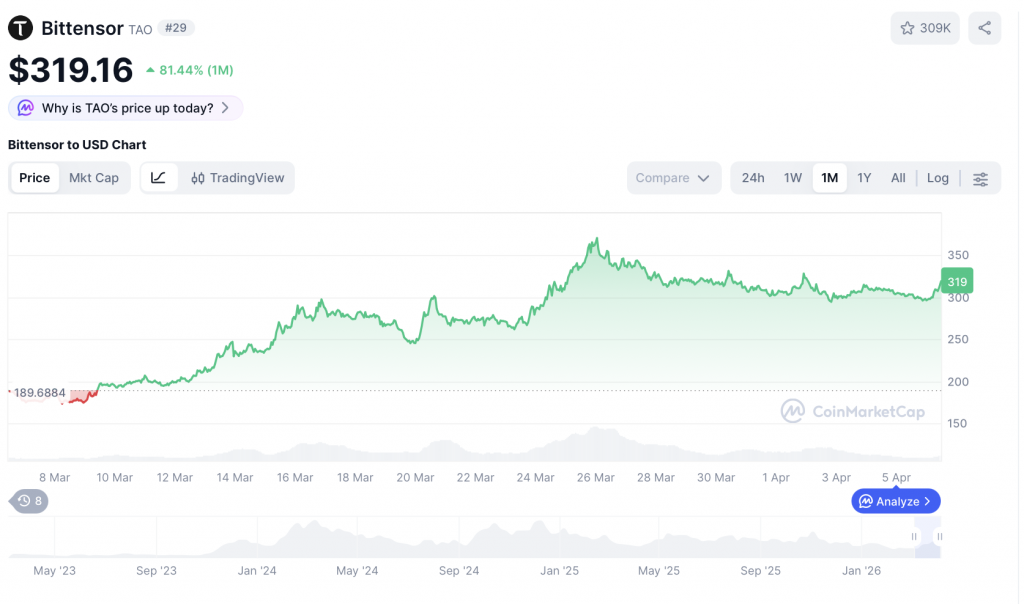The height and width of the screenshot is (604, 1024).
Task: Open the TradingView candlestick chart
Action: coord(238,178)
